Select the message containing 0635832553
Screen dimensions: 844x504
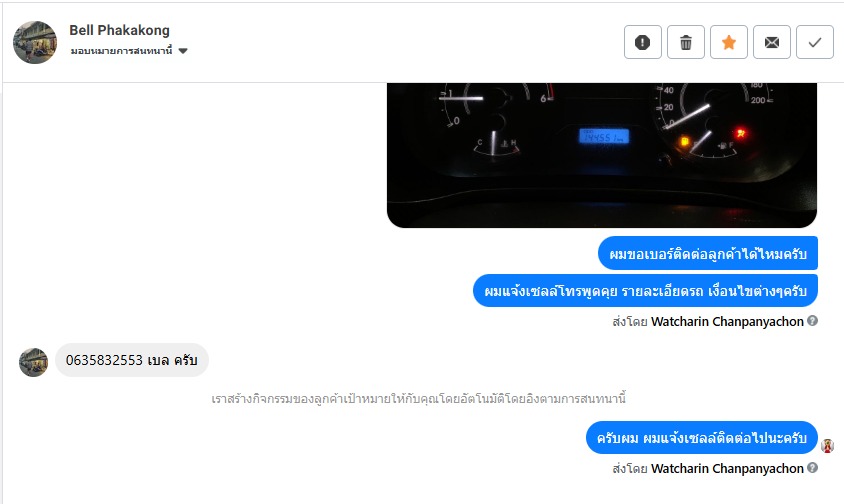132,360
